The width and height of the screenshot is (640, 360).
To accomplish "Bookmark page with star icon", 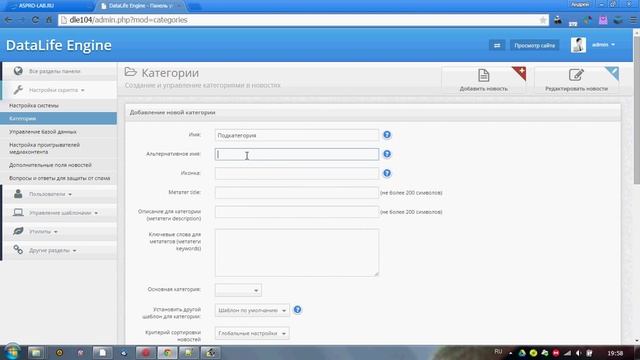I will pyautogui.click(x=542, y=20).
